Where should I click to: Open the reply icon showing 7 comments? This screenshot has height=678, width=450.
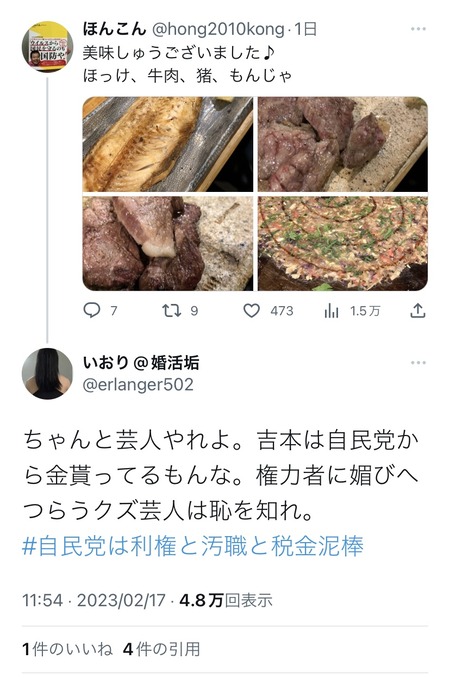pyautogui.click(x=92, y=310)
